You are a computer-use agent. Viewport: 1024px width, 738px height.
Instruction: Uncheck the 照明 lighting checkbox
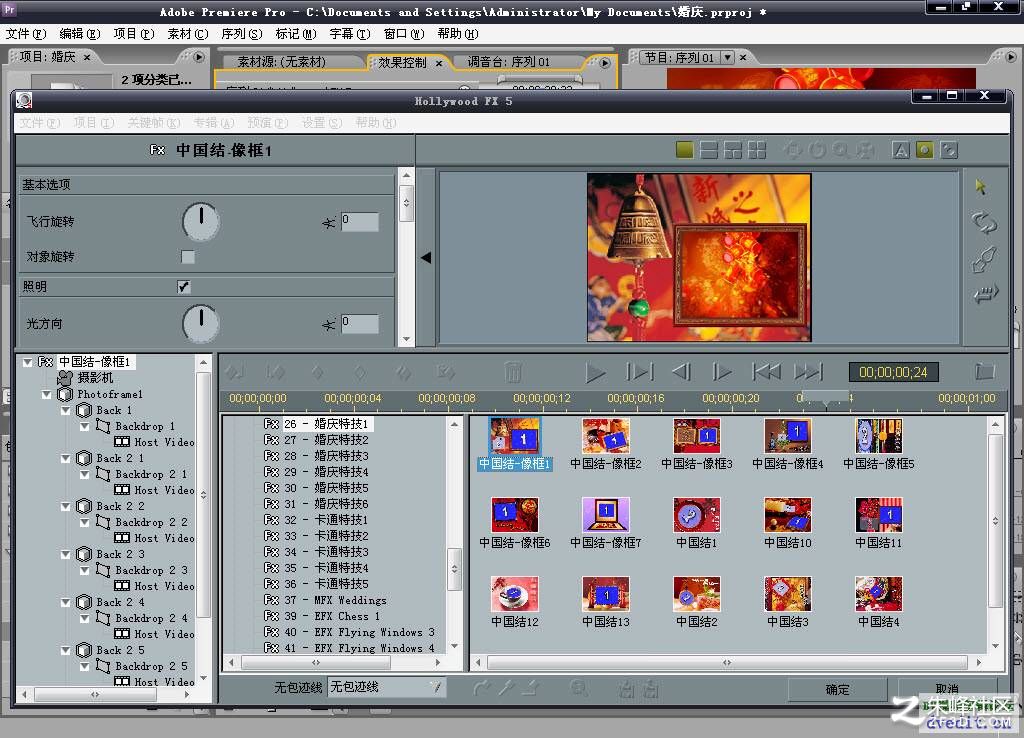click(184, 287)
